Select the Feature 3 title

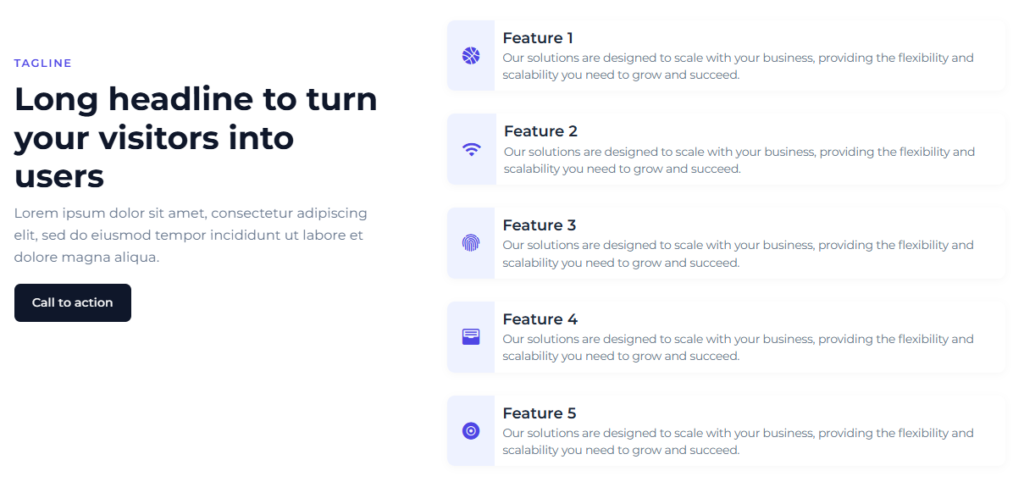[x=539, y=225]
